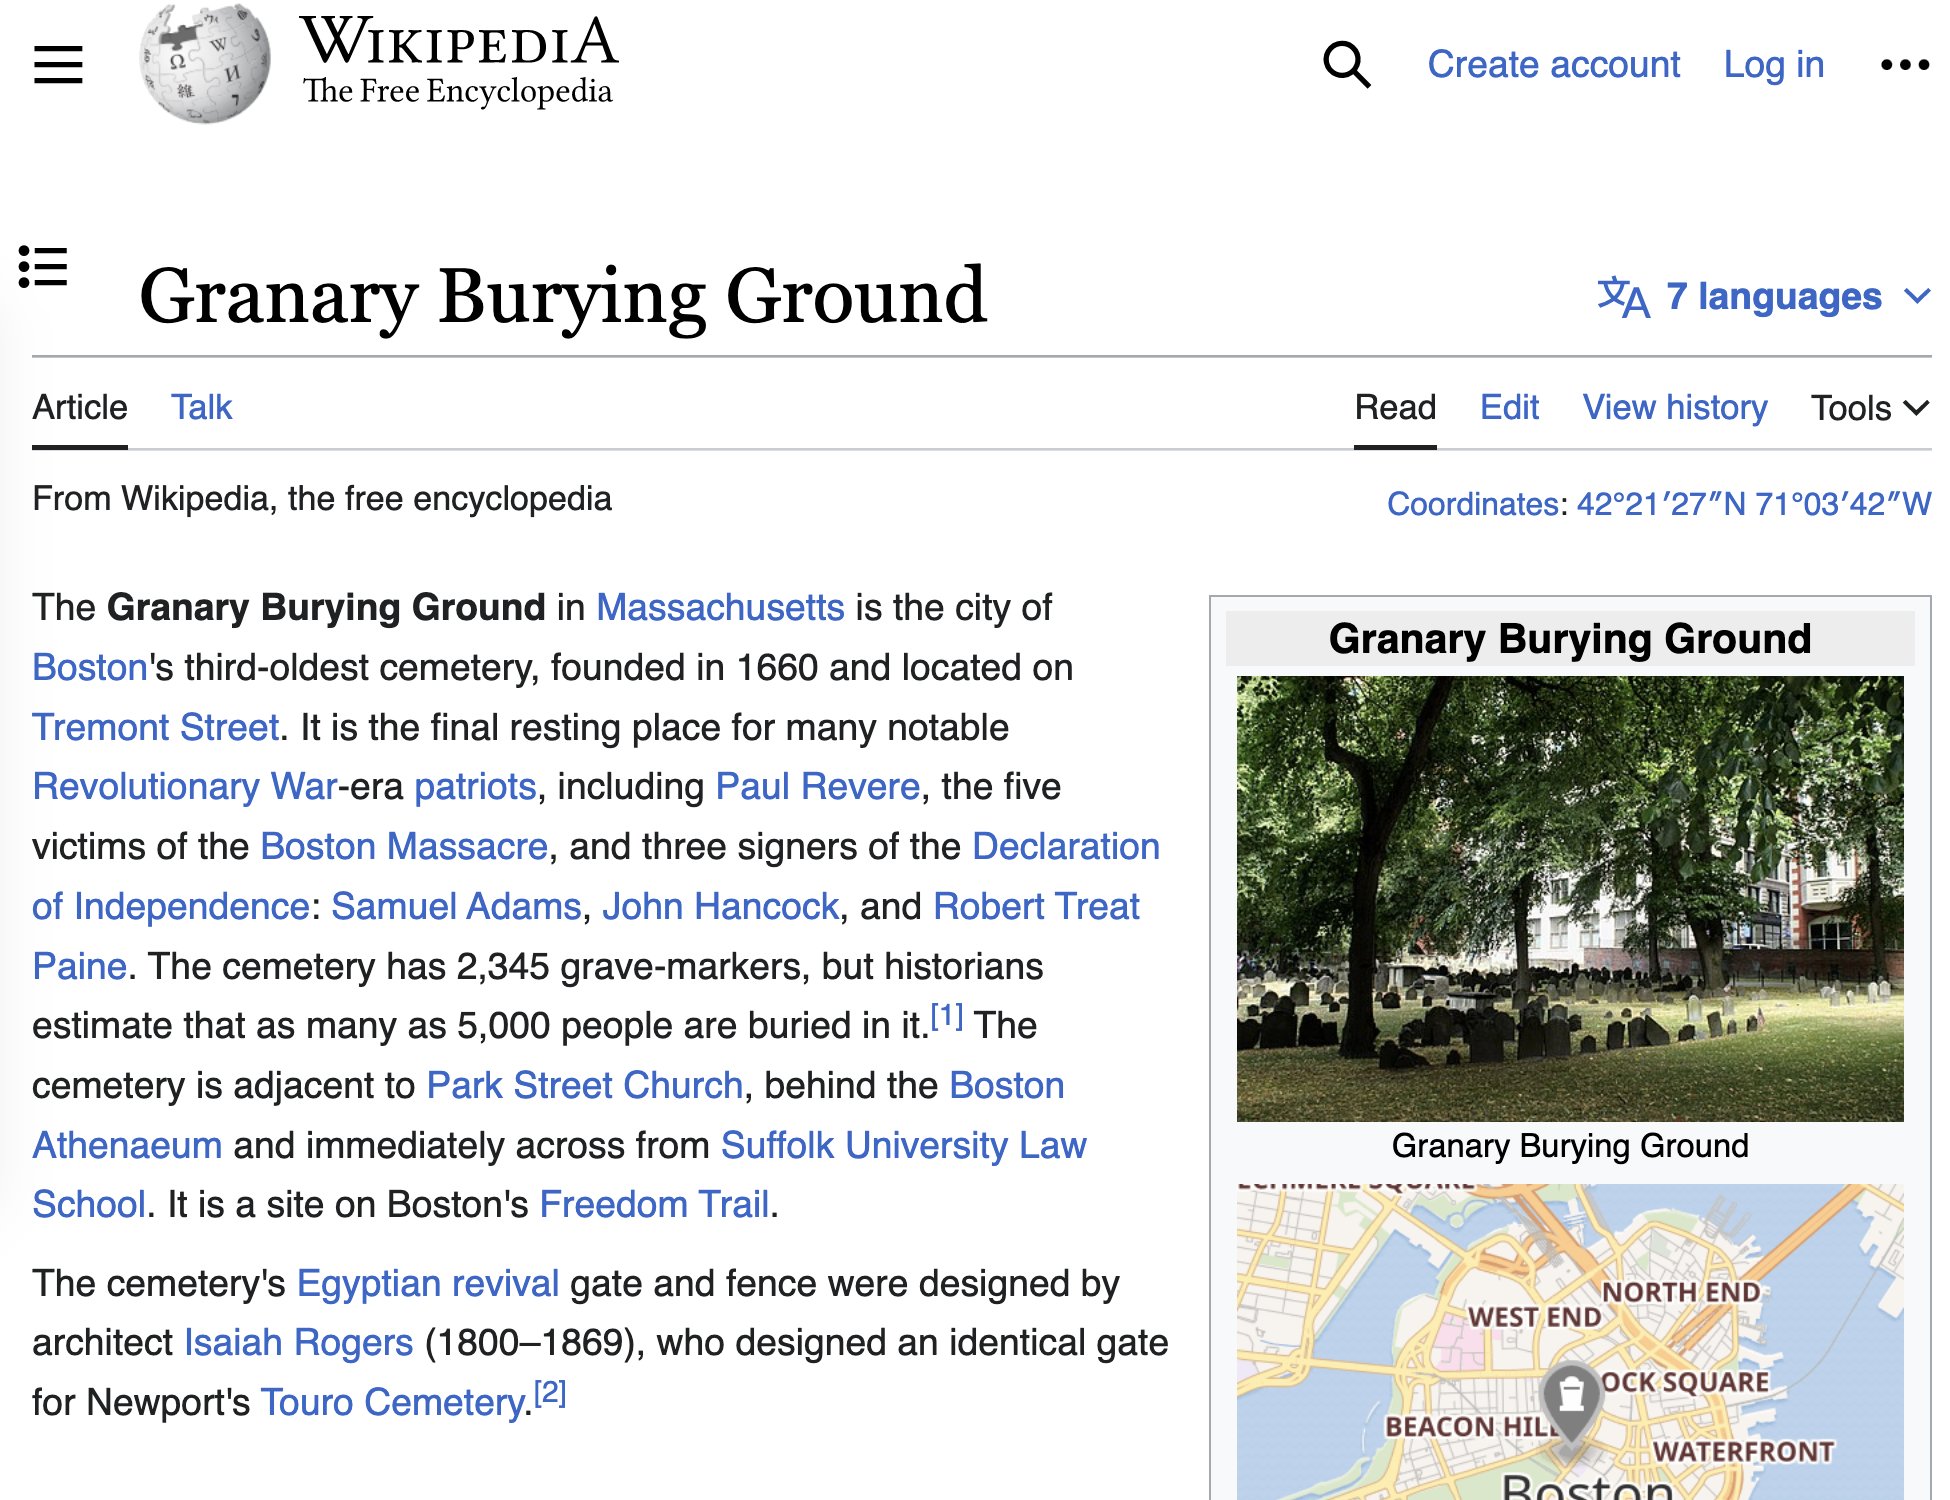Click the Create account link
Image resolution: width=1950 pixels, height=1500 pixels.
pyautogui.click(x=1553, y=65)
